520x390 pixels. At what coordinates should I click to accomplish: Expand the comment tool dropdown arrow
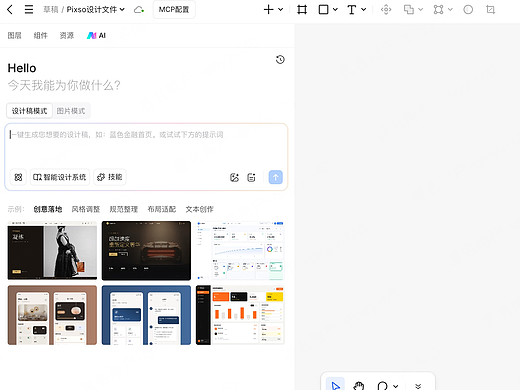[396, 386]
